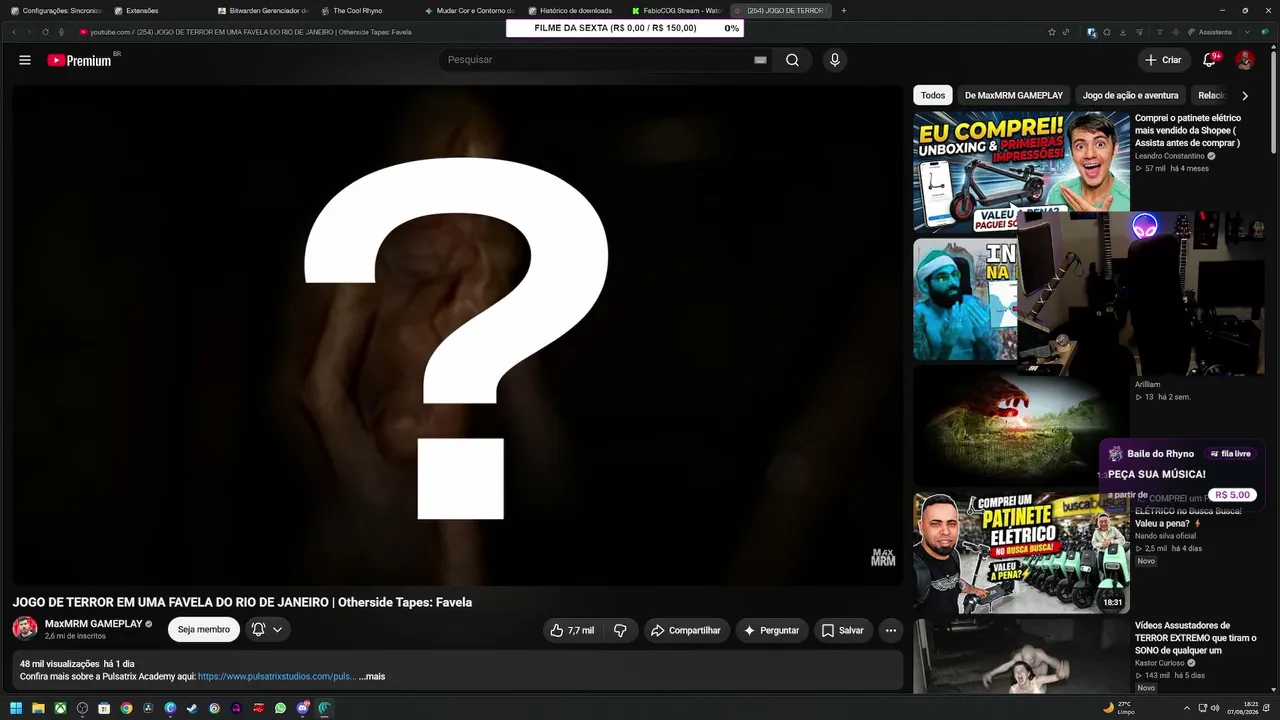The width and height of the screenshot is (1280, 720).
Task: Open the MaxMRM GAMEPLAY channel name
Action: coord(94,624)
